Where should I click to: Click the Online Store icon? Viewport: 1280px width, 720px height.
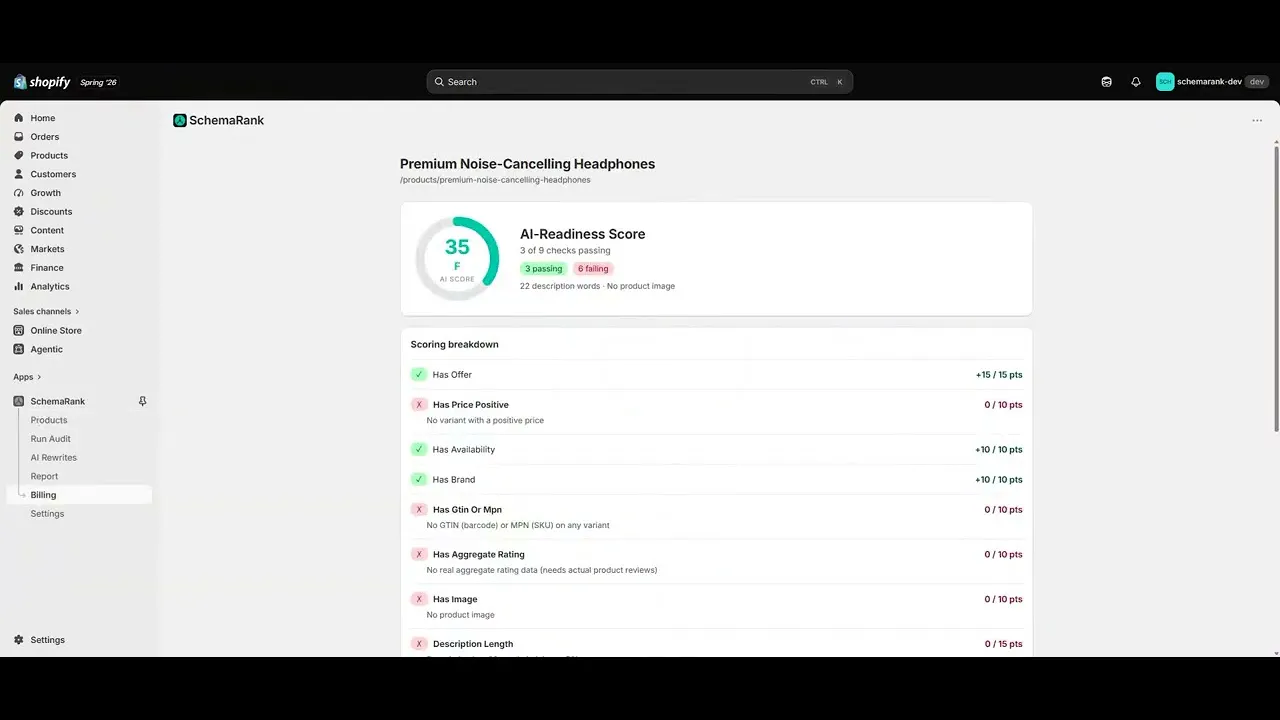[x=18, y=330]
